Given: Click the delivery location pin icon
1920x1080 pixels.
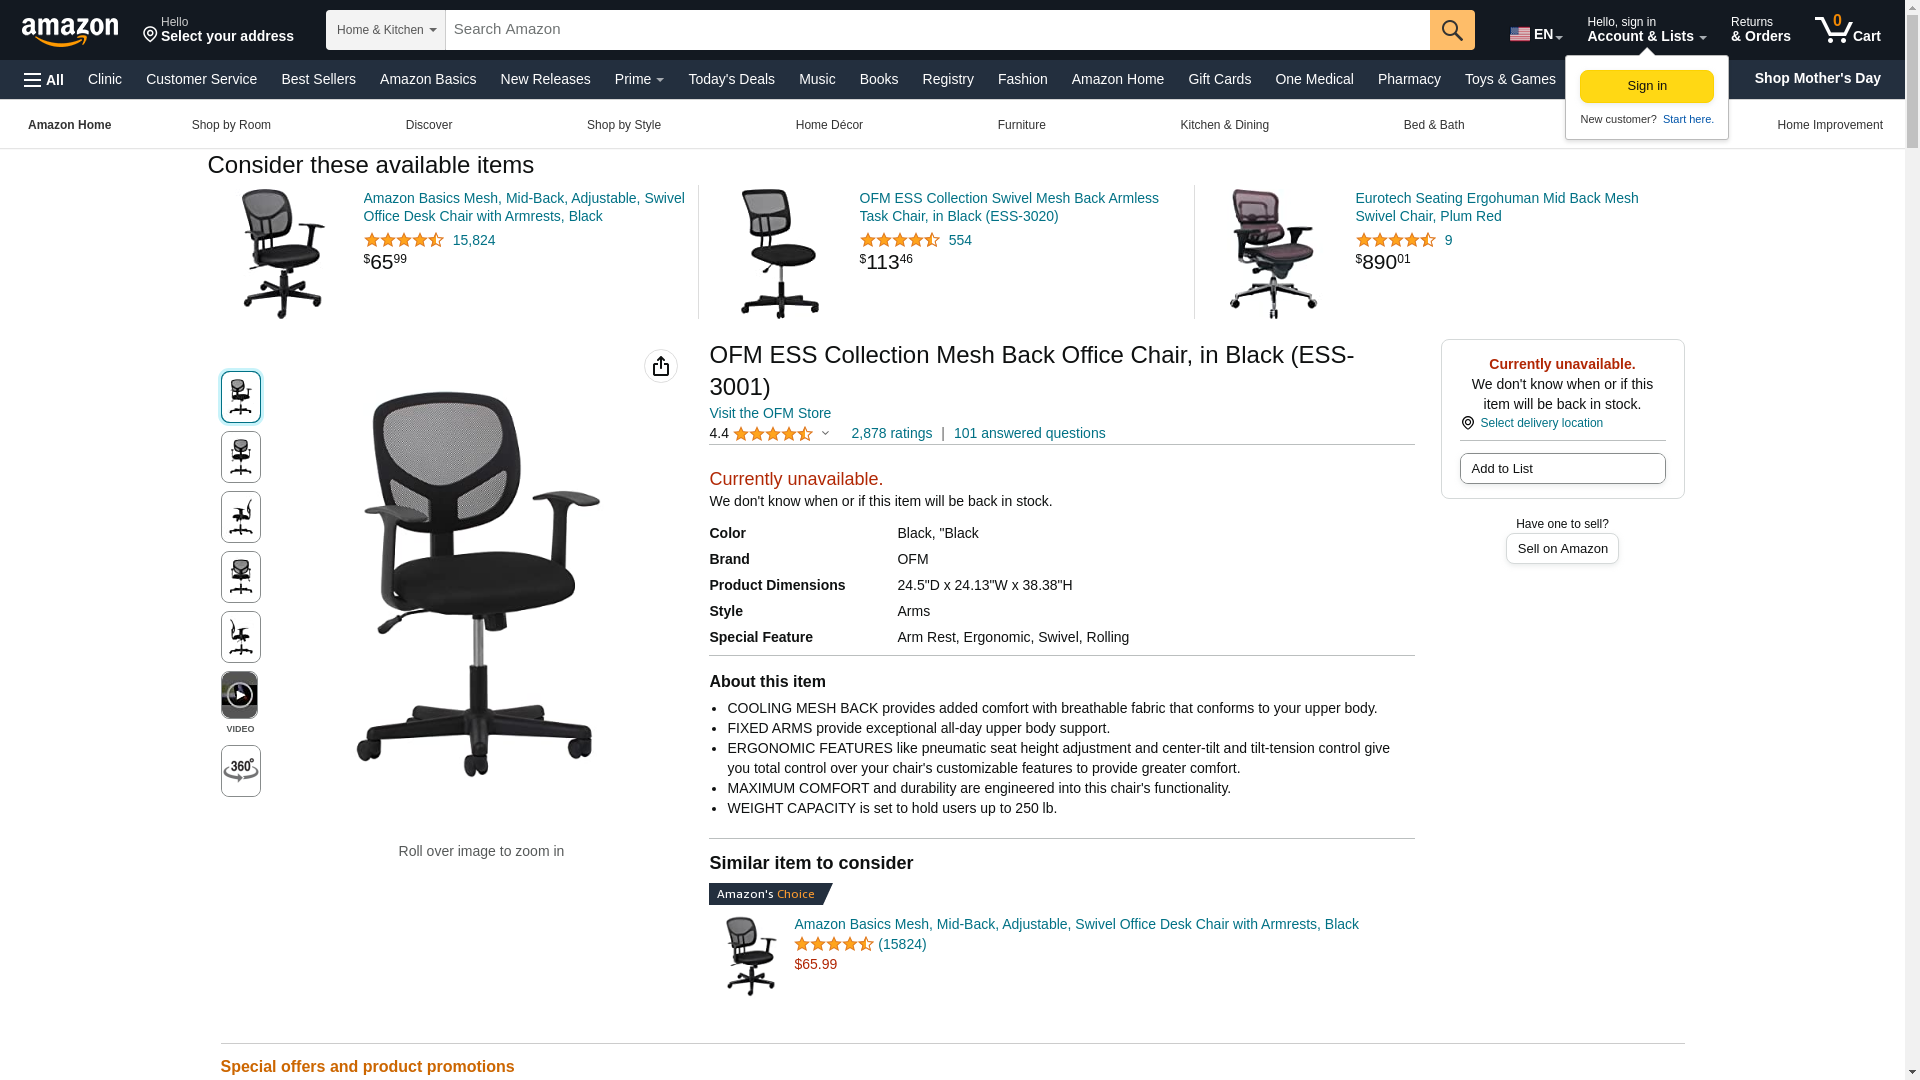Looking at the screenshot, I should 1468,423.
